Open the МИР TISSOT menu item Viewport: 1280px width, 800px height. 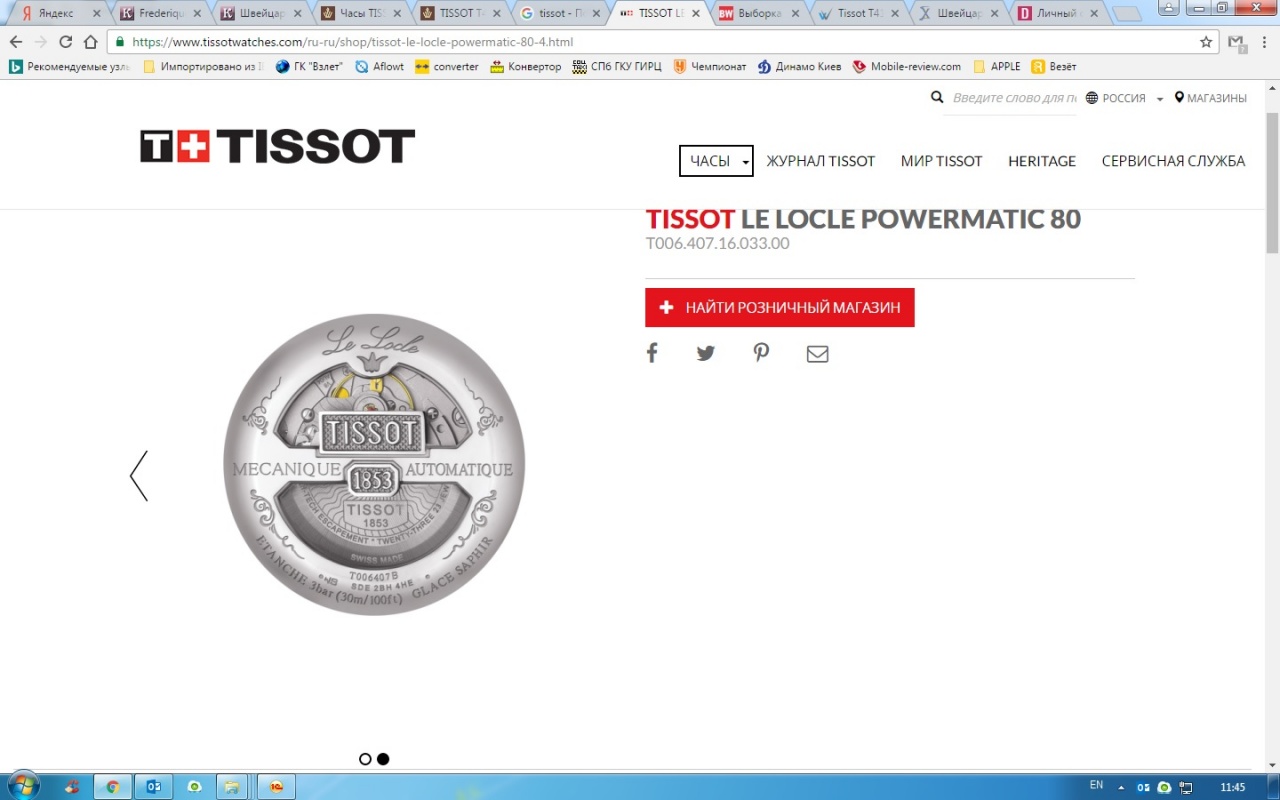point(941,161)
